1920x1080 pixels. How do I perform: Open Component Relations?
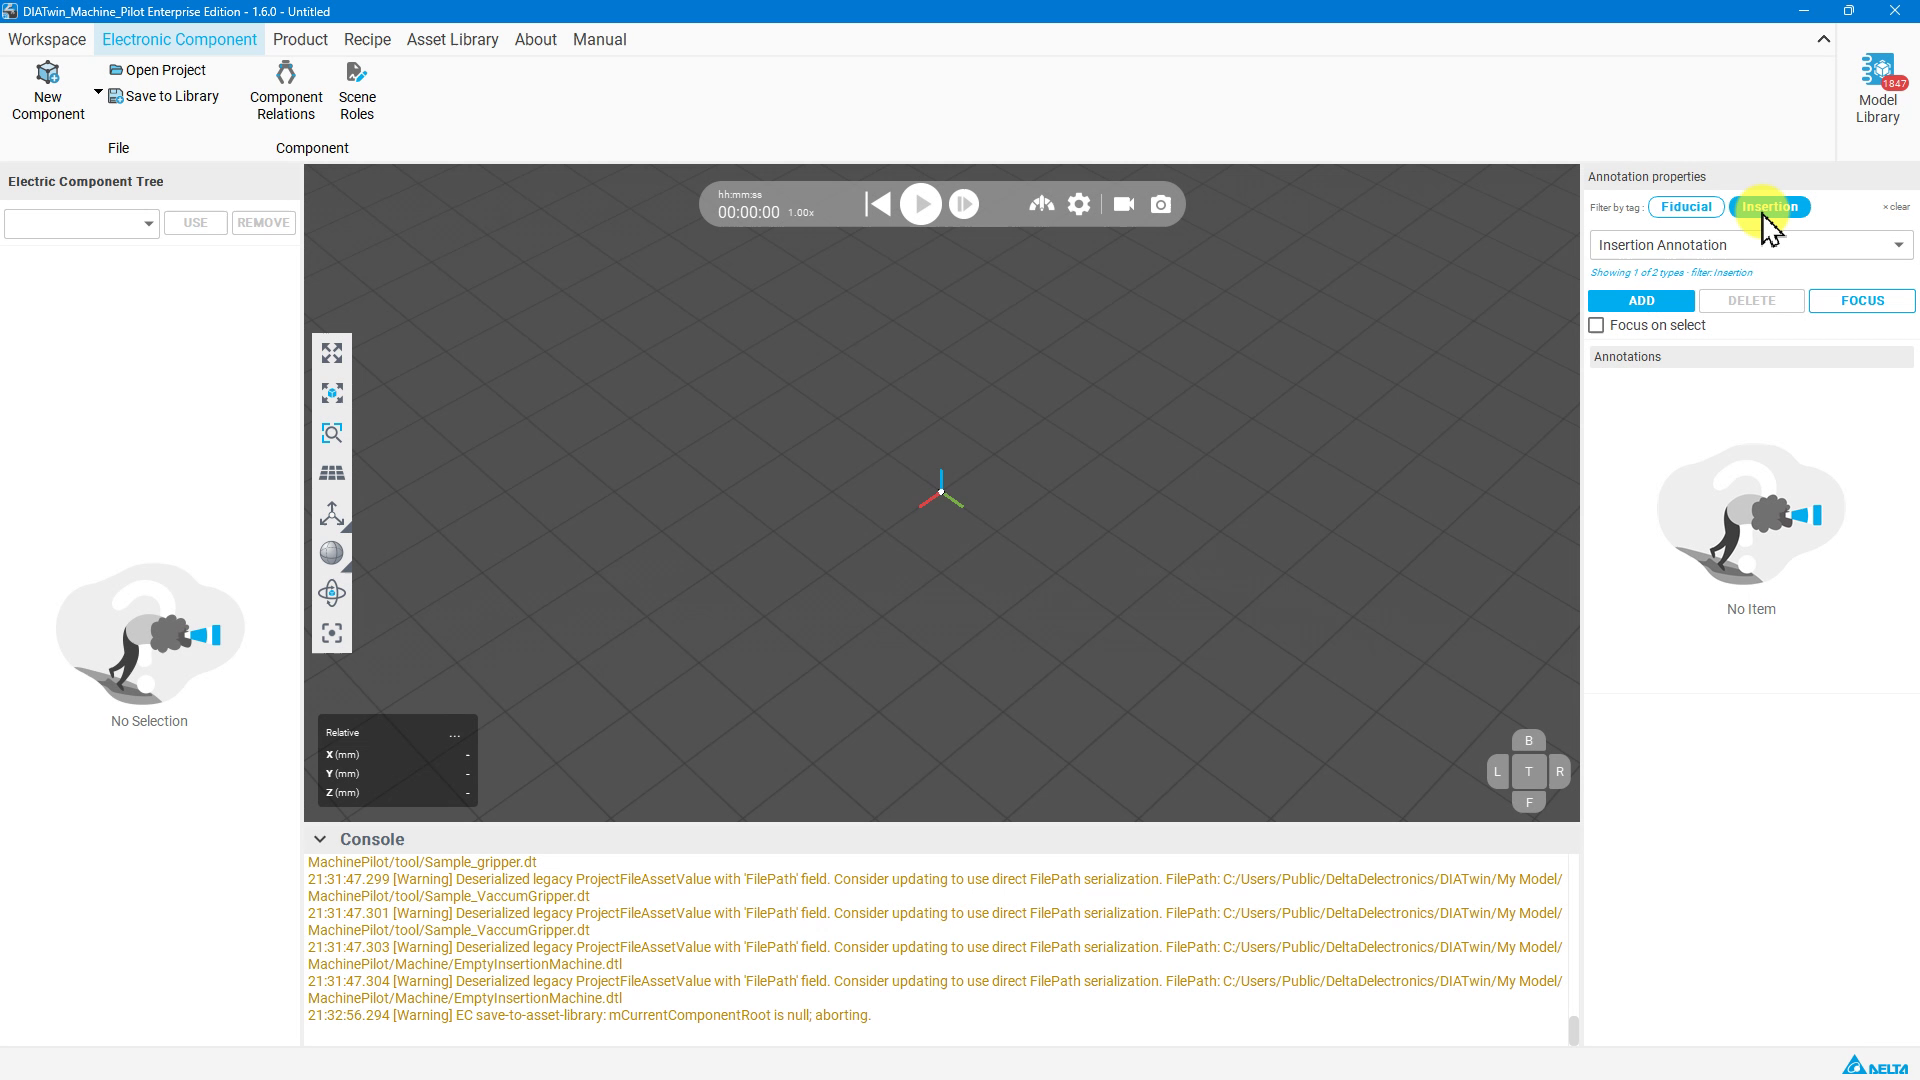pyautogui.click(x=286, y=91)
